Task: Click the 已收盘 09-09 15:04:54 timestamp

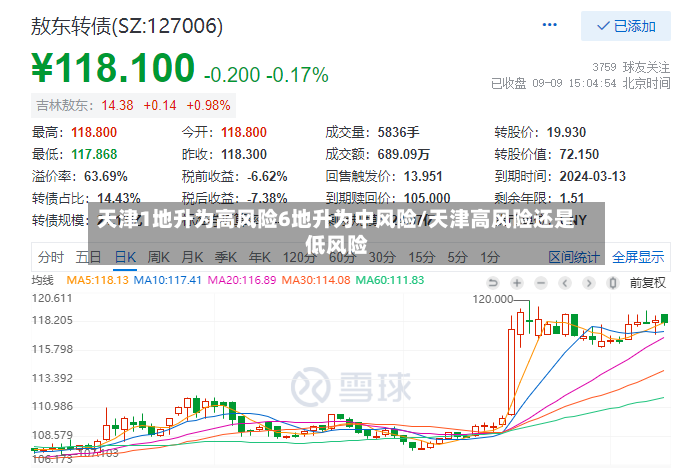Action: point(581,83)
